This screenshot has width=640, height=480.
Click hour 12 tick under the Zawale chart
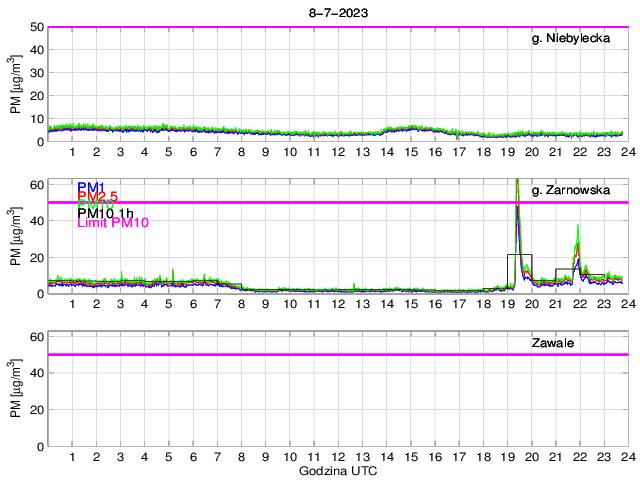click(338, 457)
